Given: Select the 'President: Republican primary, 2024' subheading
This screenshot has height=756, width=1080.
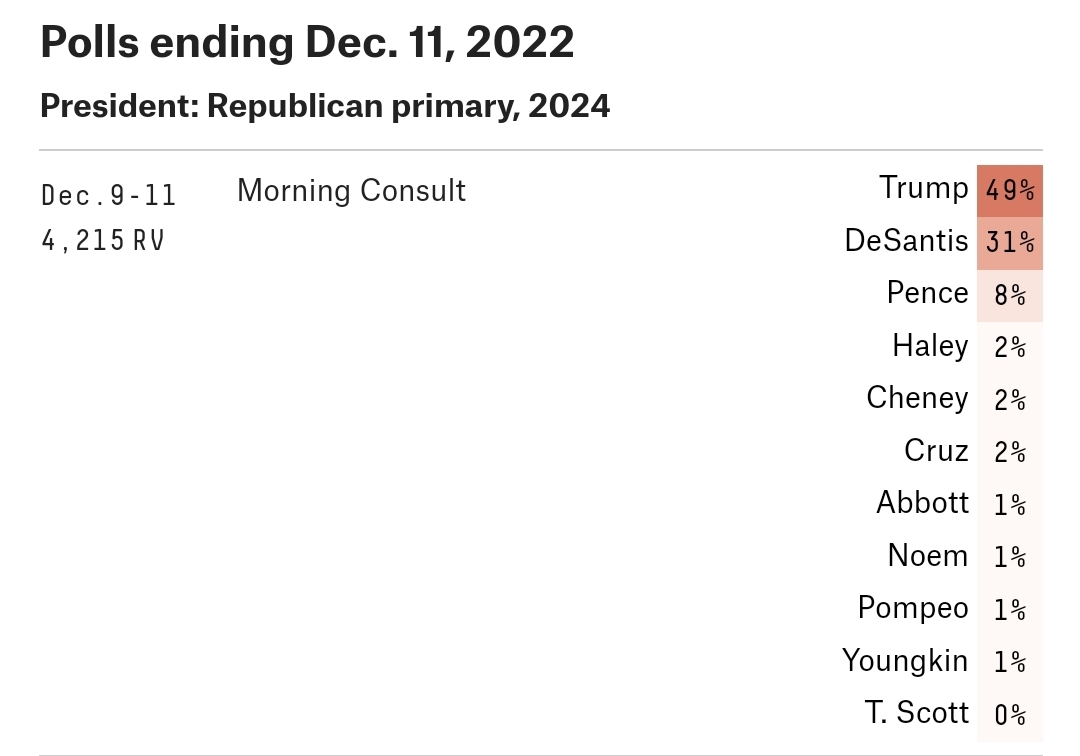Looking at the screenshot, I should pos(325,105).
